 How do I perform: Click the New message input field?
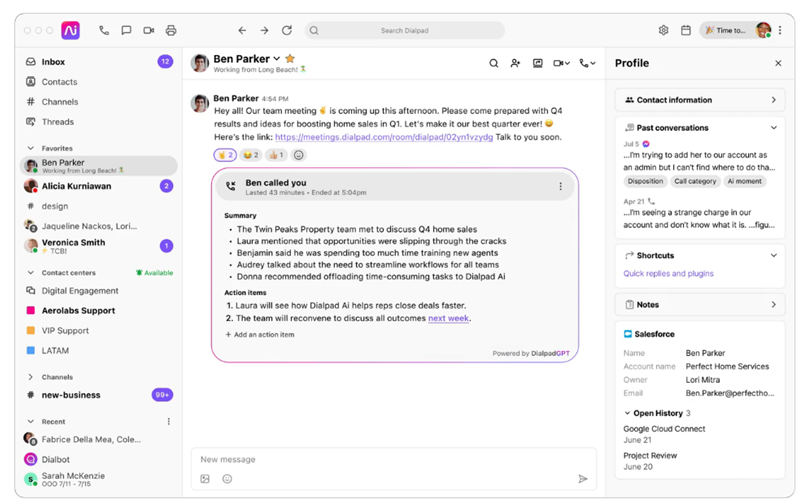point(390,459)
